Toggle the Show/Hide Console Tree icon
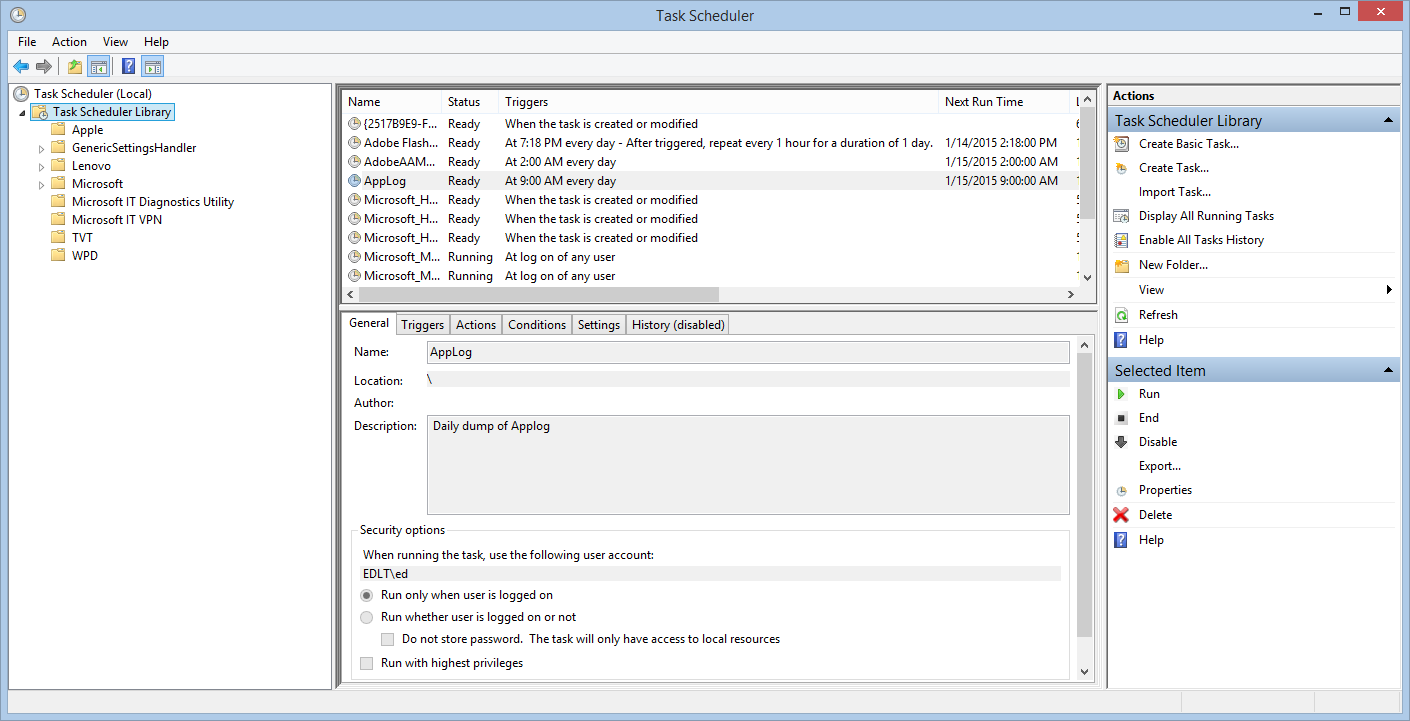Viewport: 1410px width, 721px height. coord(98,67)
